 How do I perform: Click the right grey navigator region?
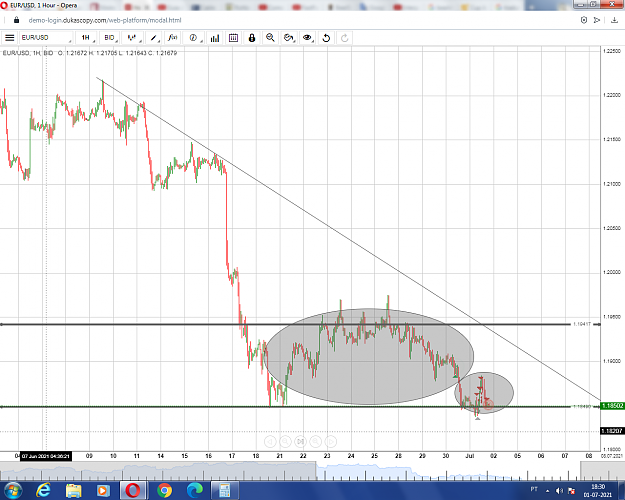(602, 471)
